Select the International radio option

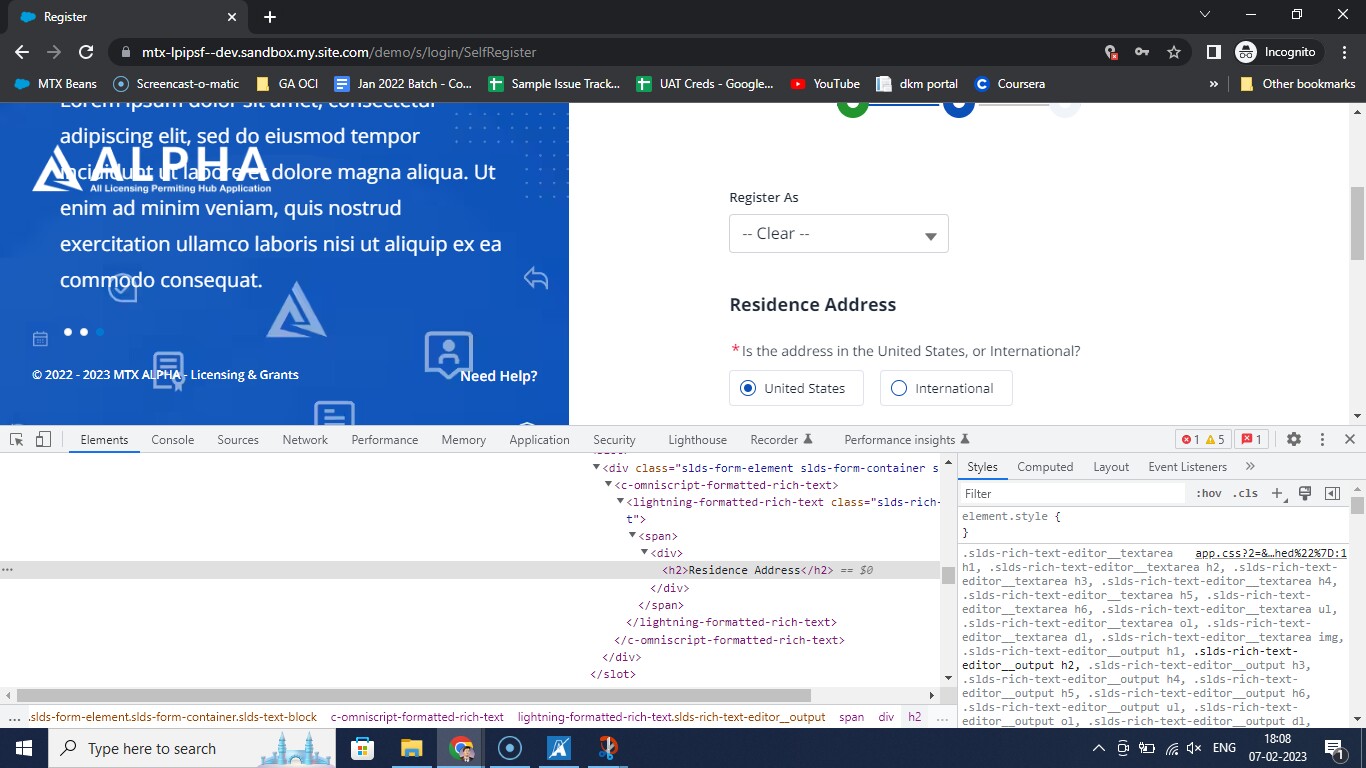point(898,388)
